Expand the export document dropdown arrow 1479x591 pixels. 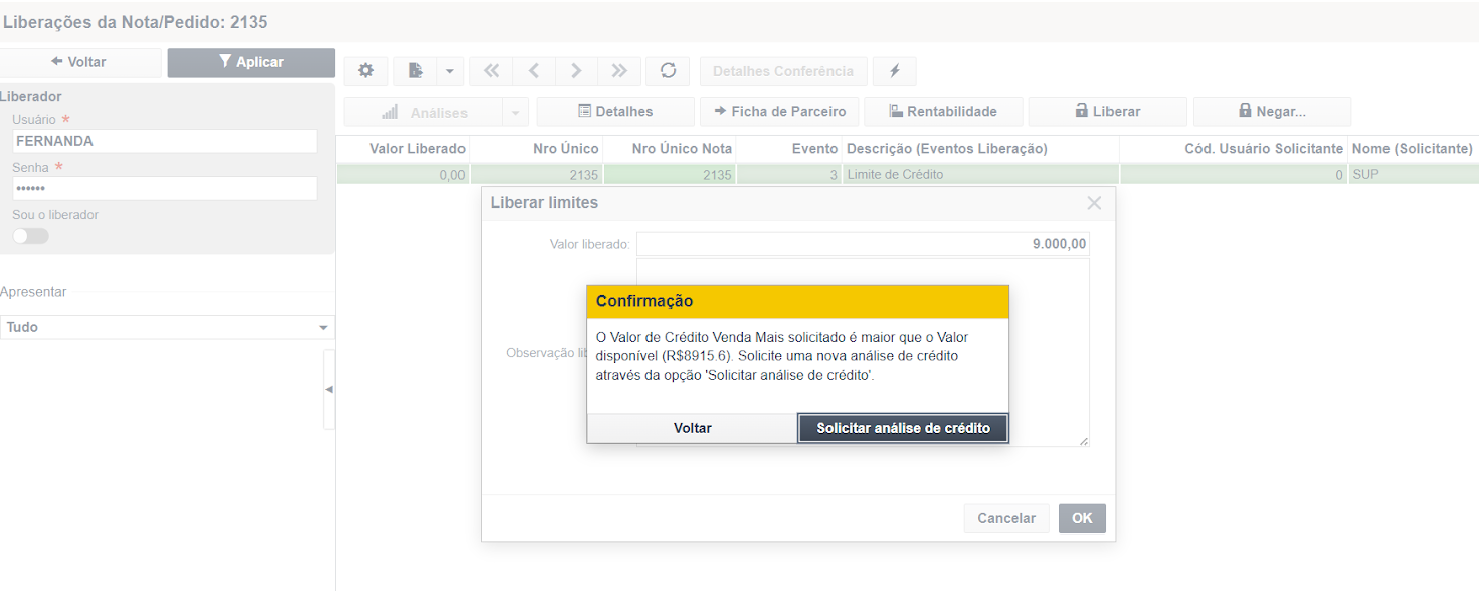click(x=450, y=71)
